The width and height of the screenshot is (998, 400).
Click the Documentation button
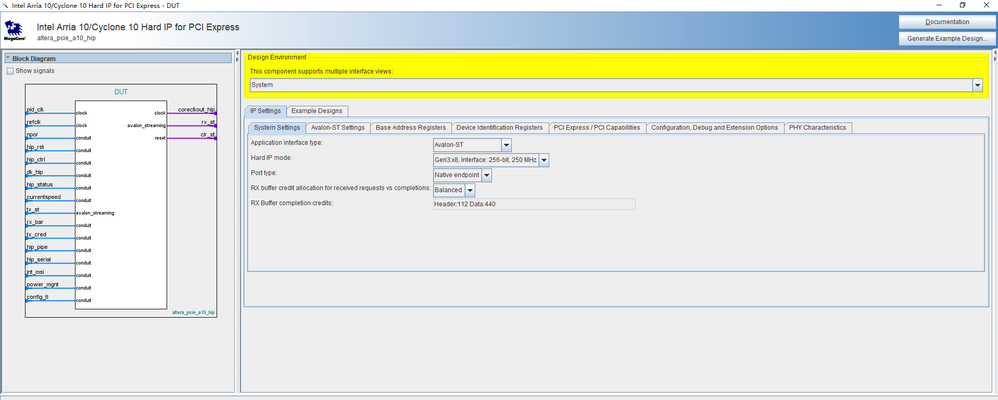pyautogui.click(x=946, y=22)
